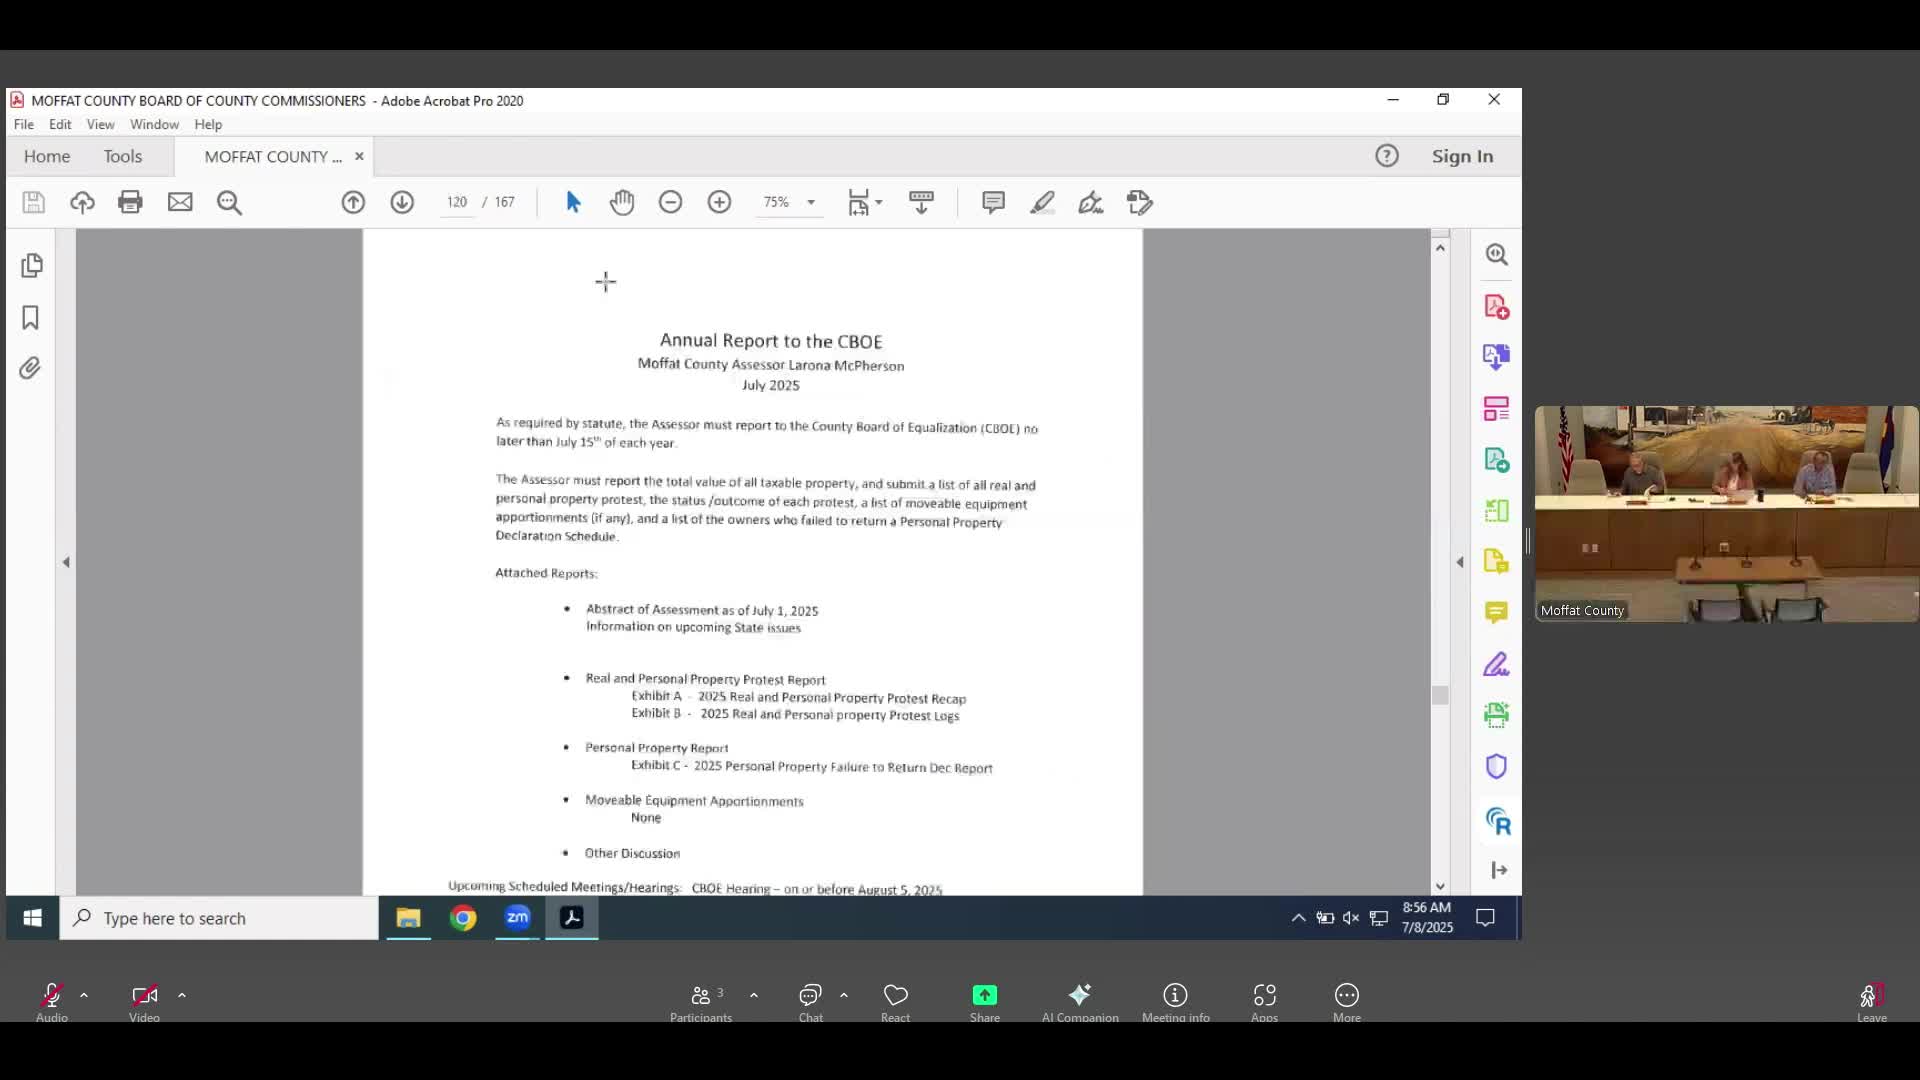Expand the 75% zoom level dropdown
Image resolution: width=1920 pixels, height=1080 pixels.
tap(811, 202)
